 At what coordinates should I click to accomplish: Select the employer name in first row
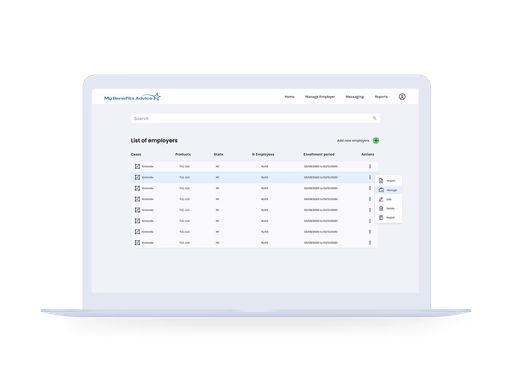tap(148, 166)
